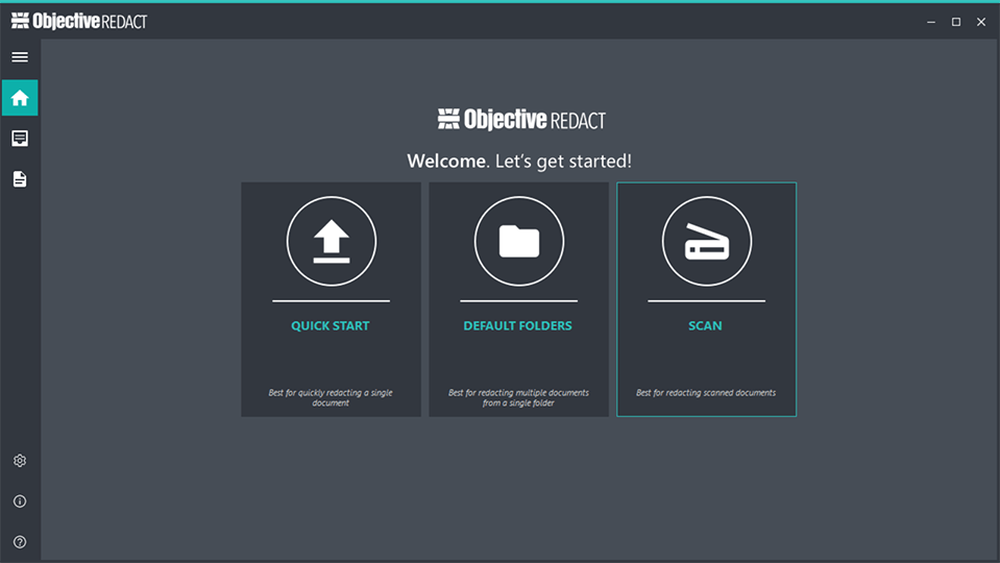This screenshot has height=563, width=1000.
Task: Maximize the Objective Redact window
Action: [956, 22]
